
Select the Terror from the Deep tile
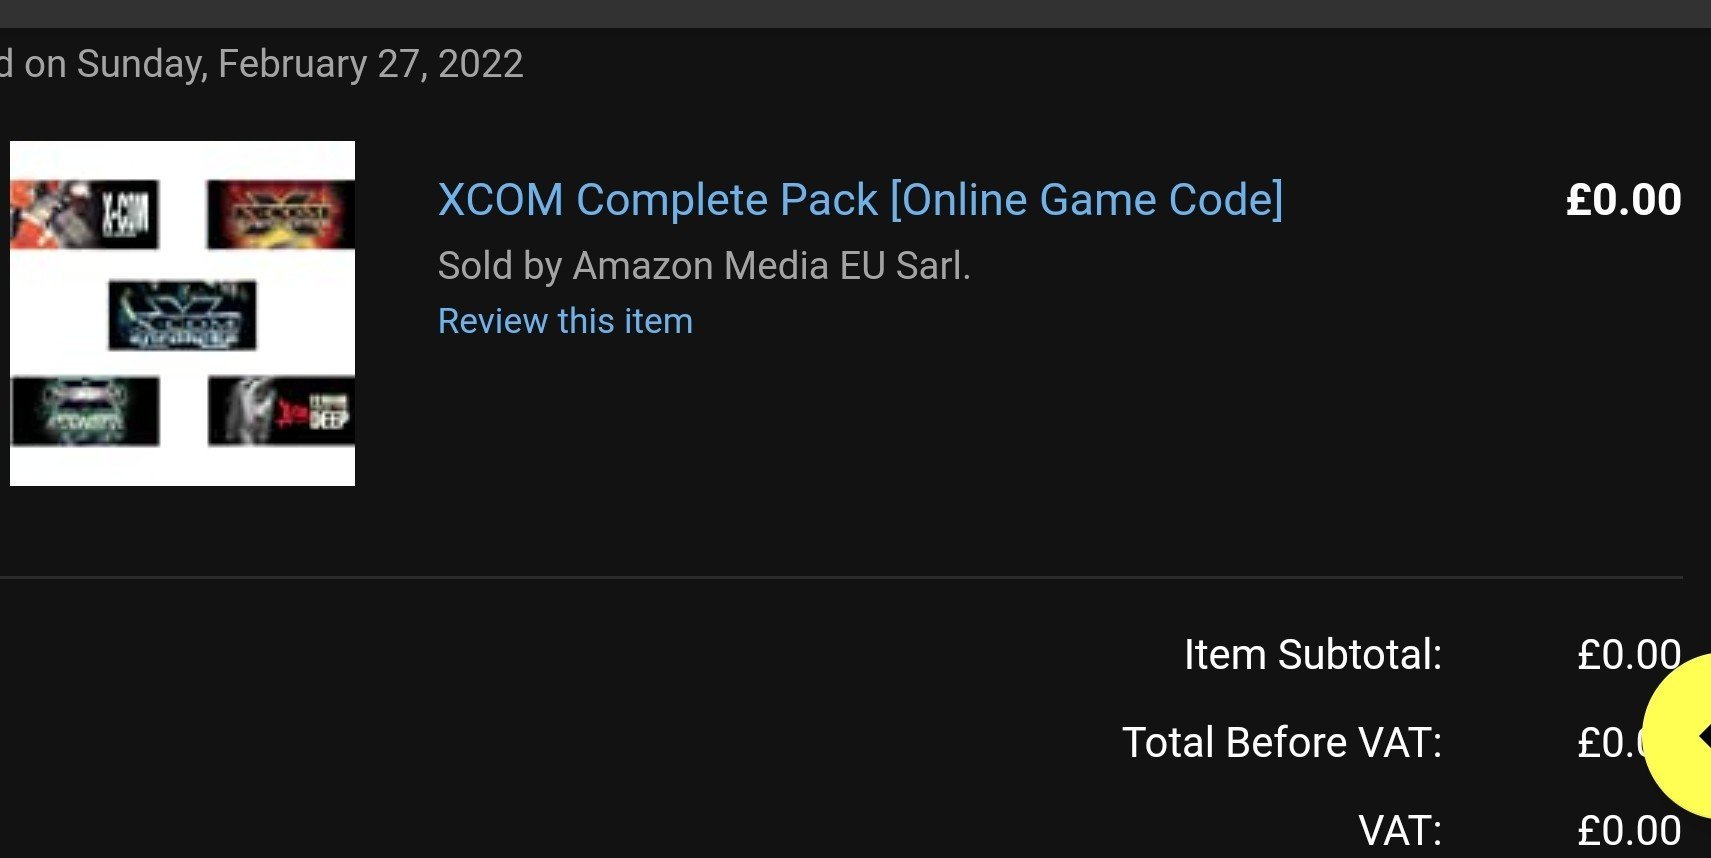point(281,411)
